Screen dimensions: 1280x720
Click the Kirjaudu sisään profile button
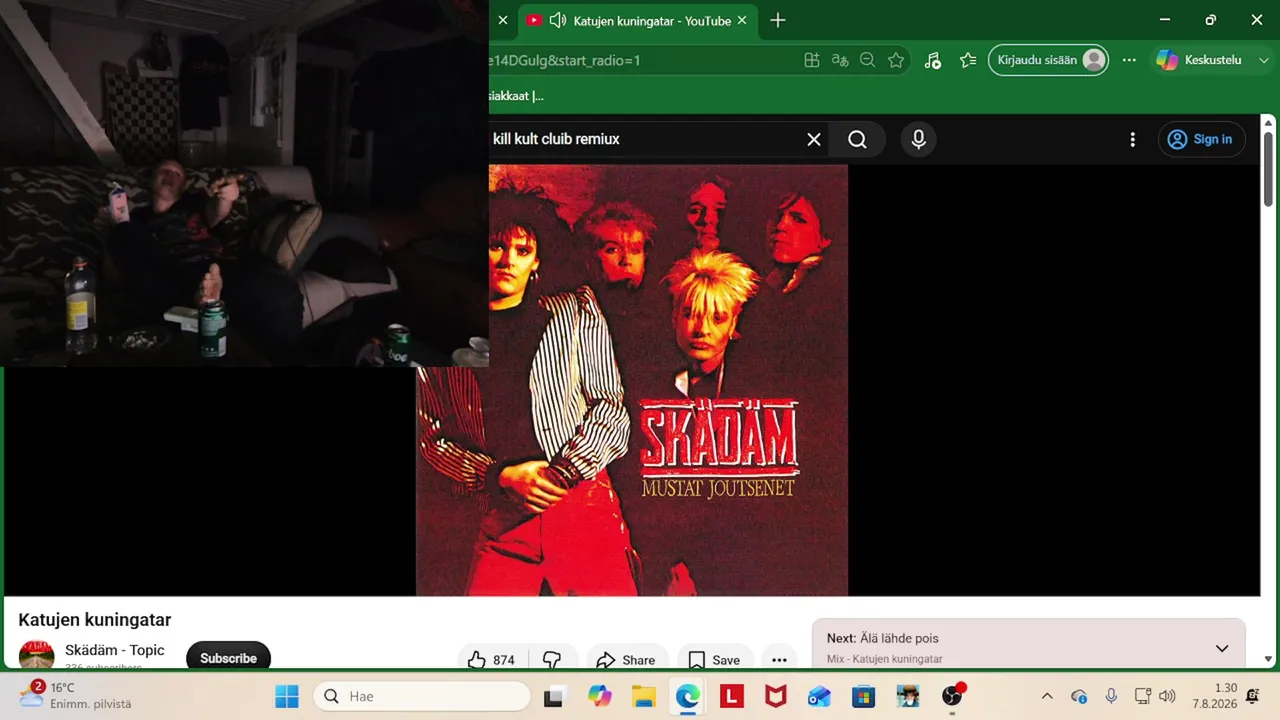coord(1049,60)
